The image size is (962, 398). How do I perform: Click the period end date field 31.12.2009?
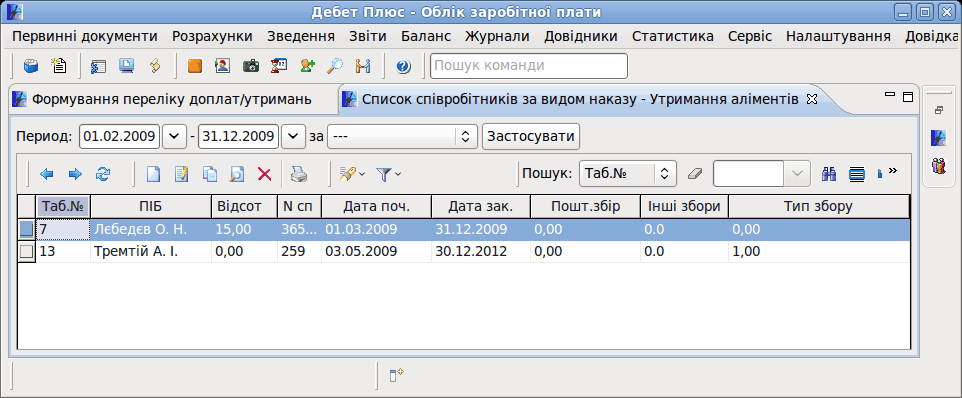239,136
